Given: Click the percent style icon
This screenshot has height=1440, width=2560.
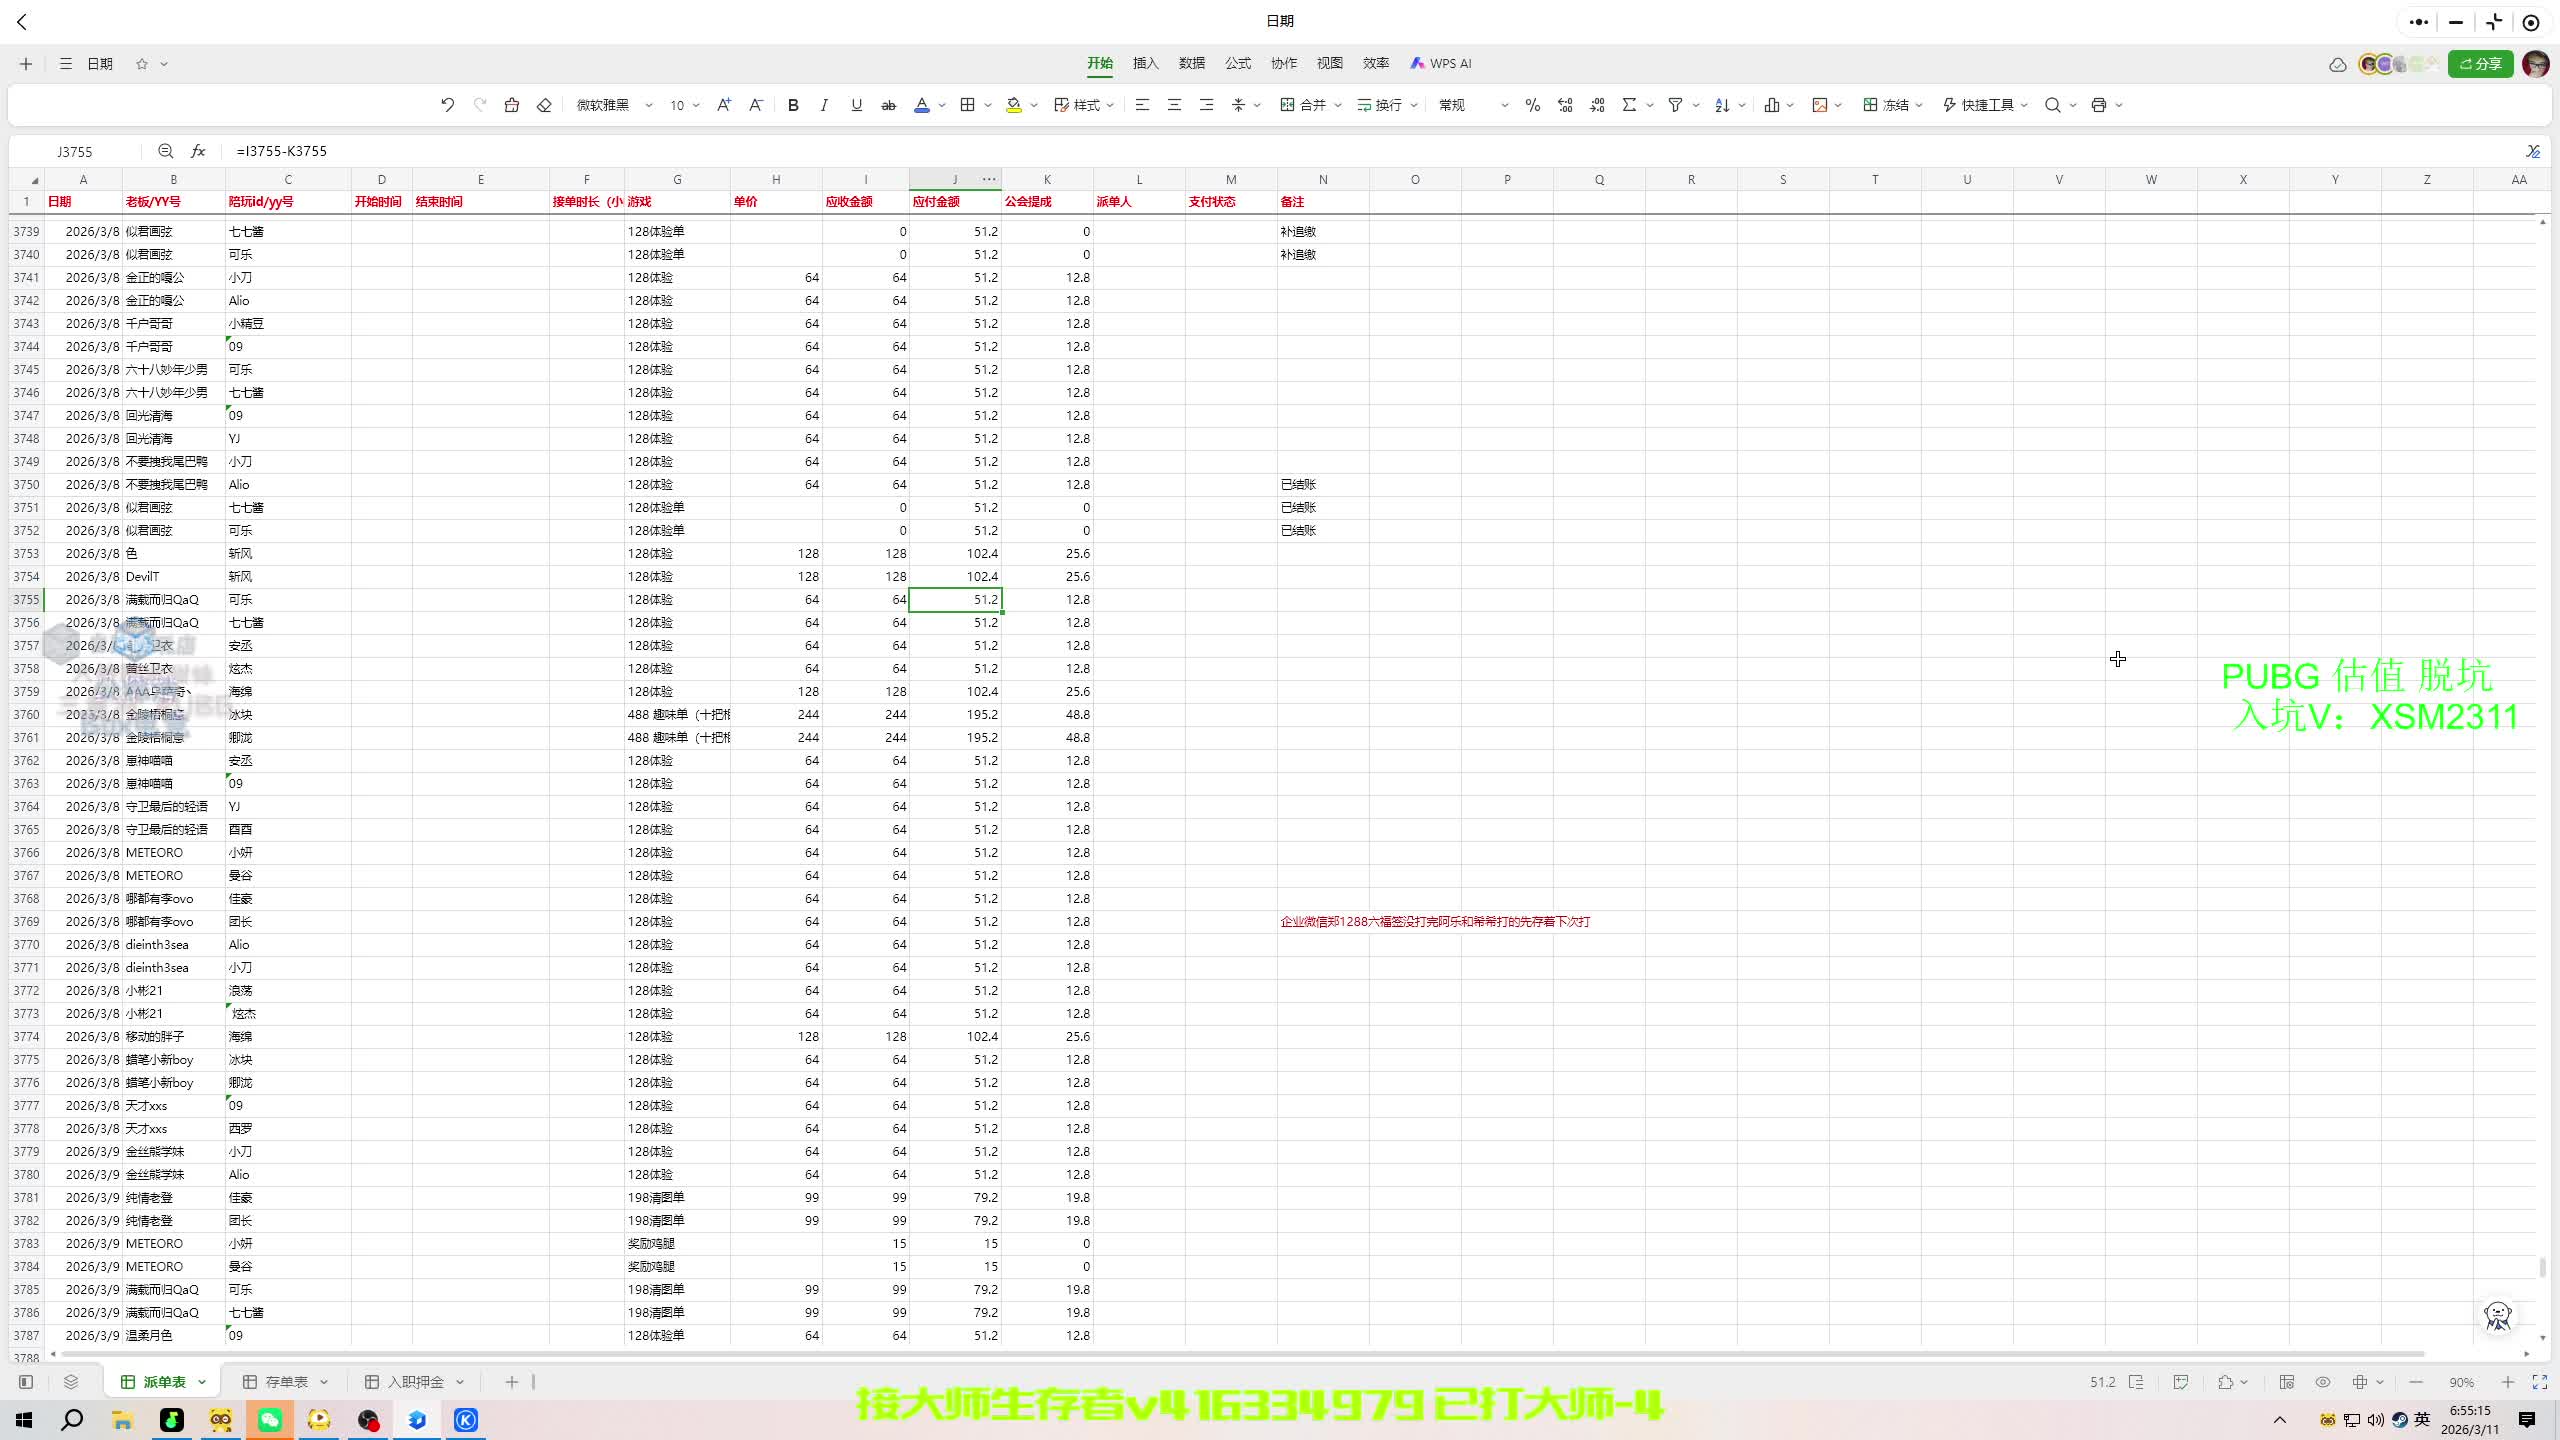Looking at the screenshot, I should point(1532,105).
